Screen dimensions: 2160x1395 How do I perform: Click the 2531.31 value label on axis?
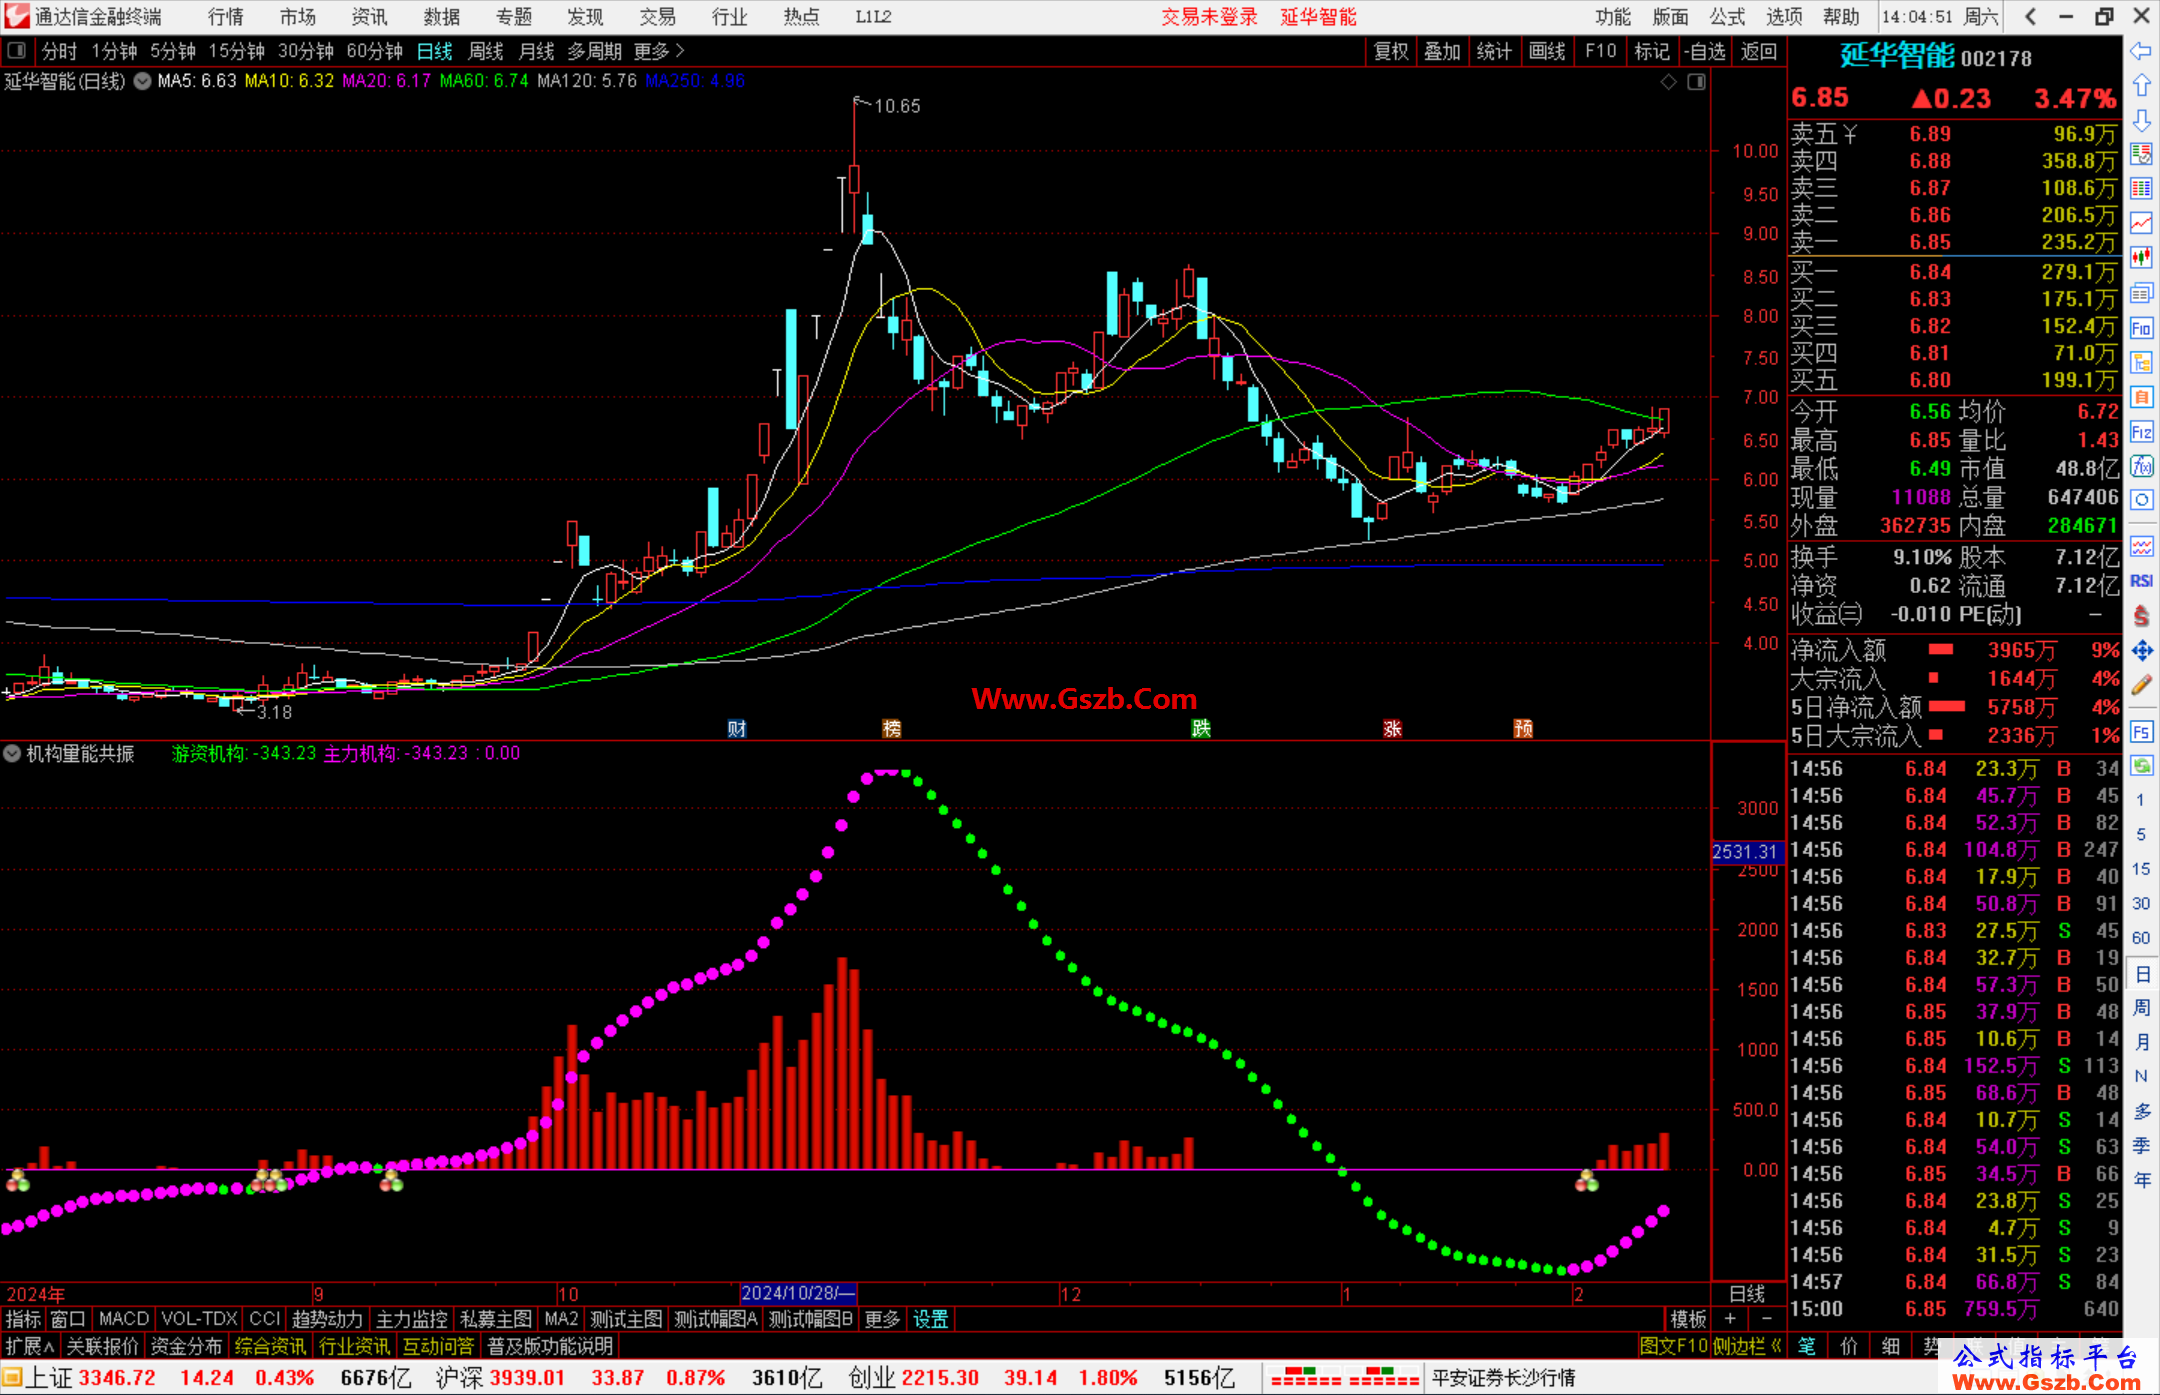1747,852
